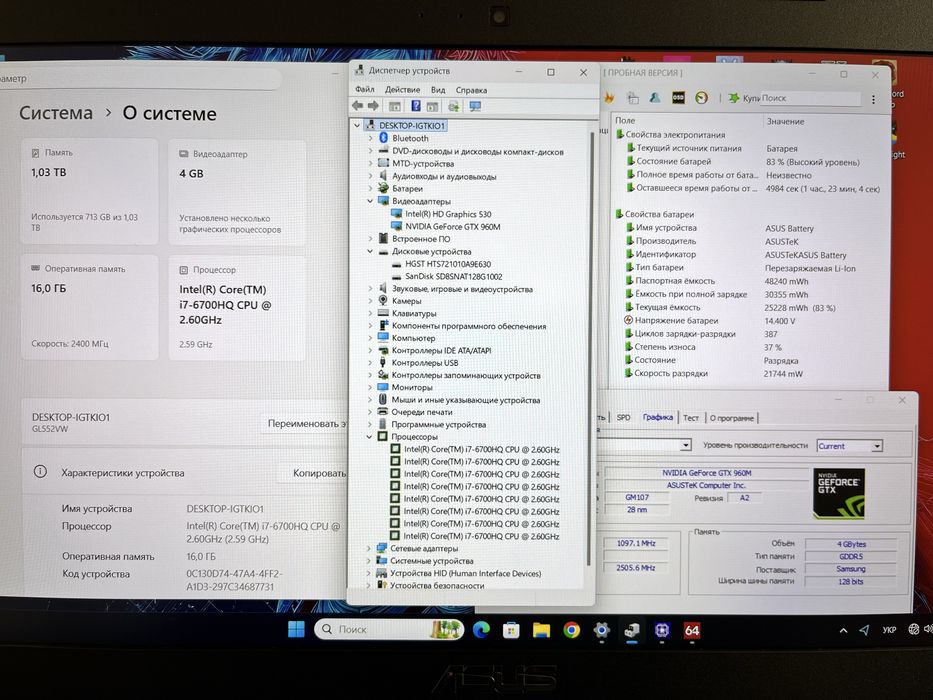Image resolution: width=933 pixels, height=700 pixels.
Task: Open Microsoft Store from the taskbar
Action: (x=511, y=630)
